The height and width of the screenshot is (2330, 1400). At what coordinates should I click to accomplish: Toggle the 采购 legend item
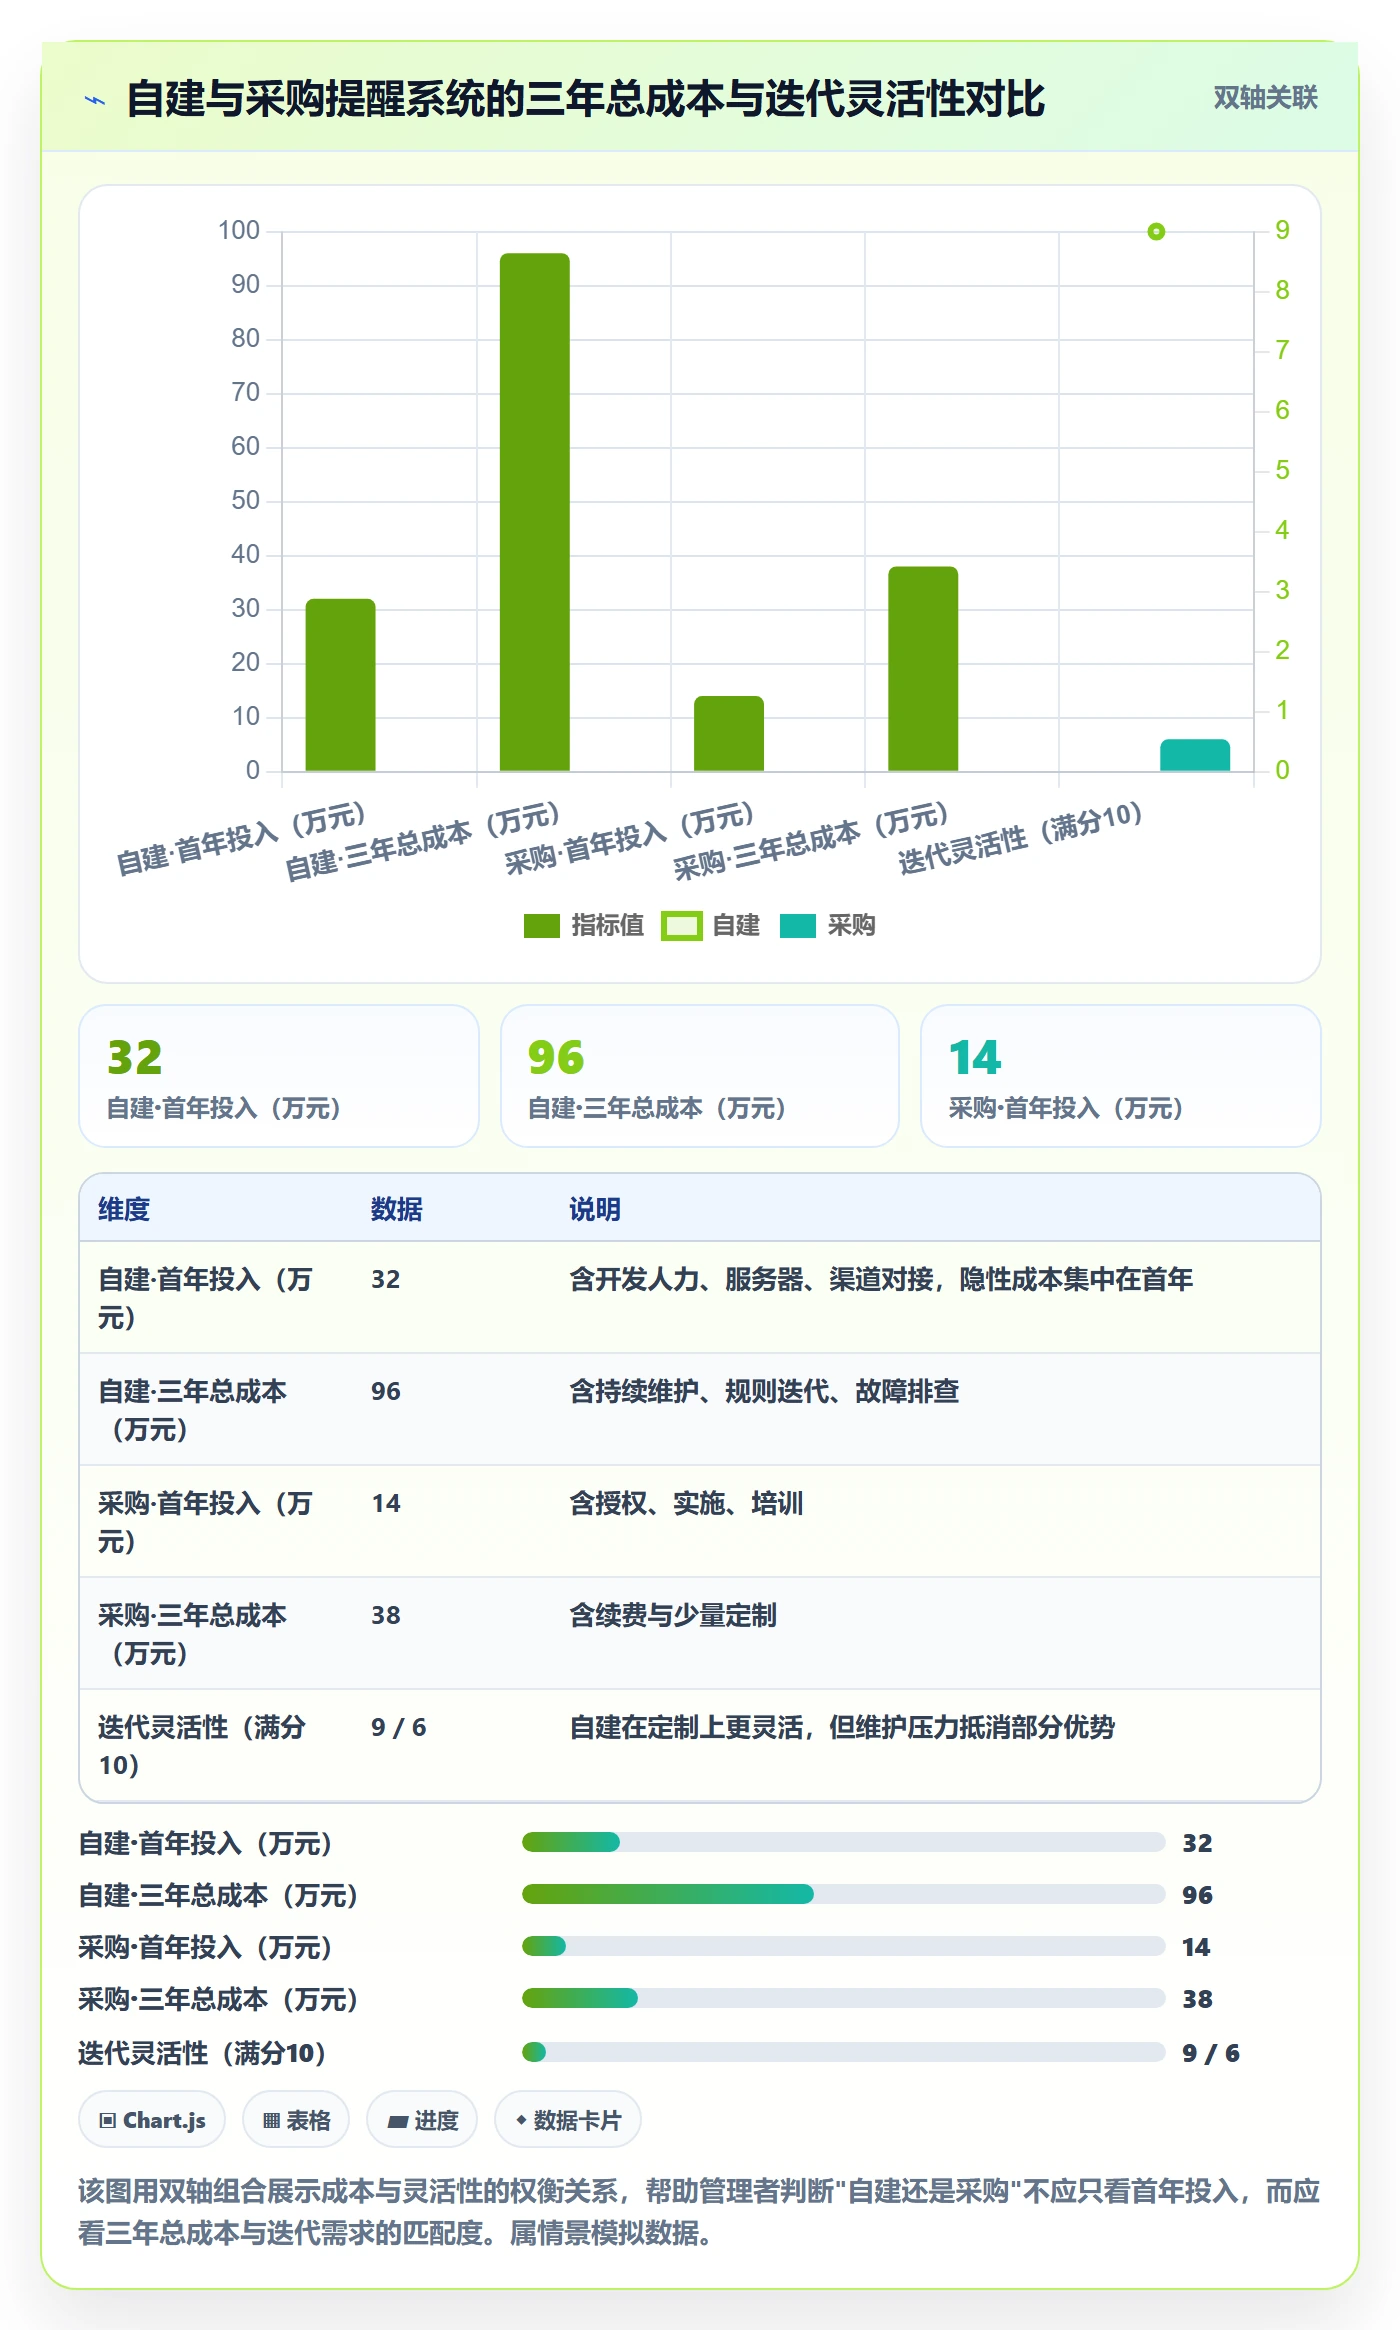click(x=827, y=926)
